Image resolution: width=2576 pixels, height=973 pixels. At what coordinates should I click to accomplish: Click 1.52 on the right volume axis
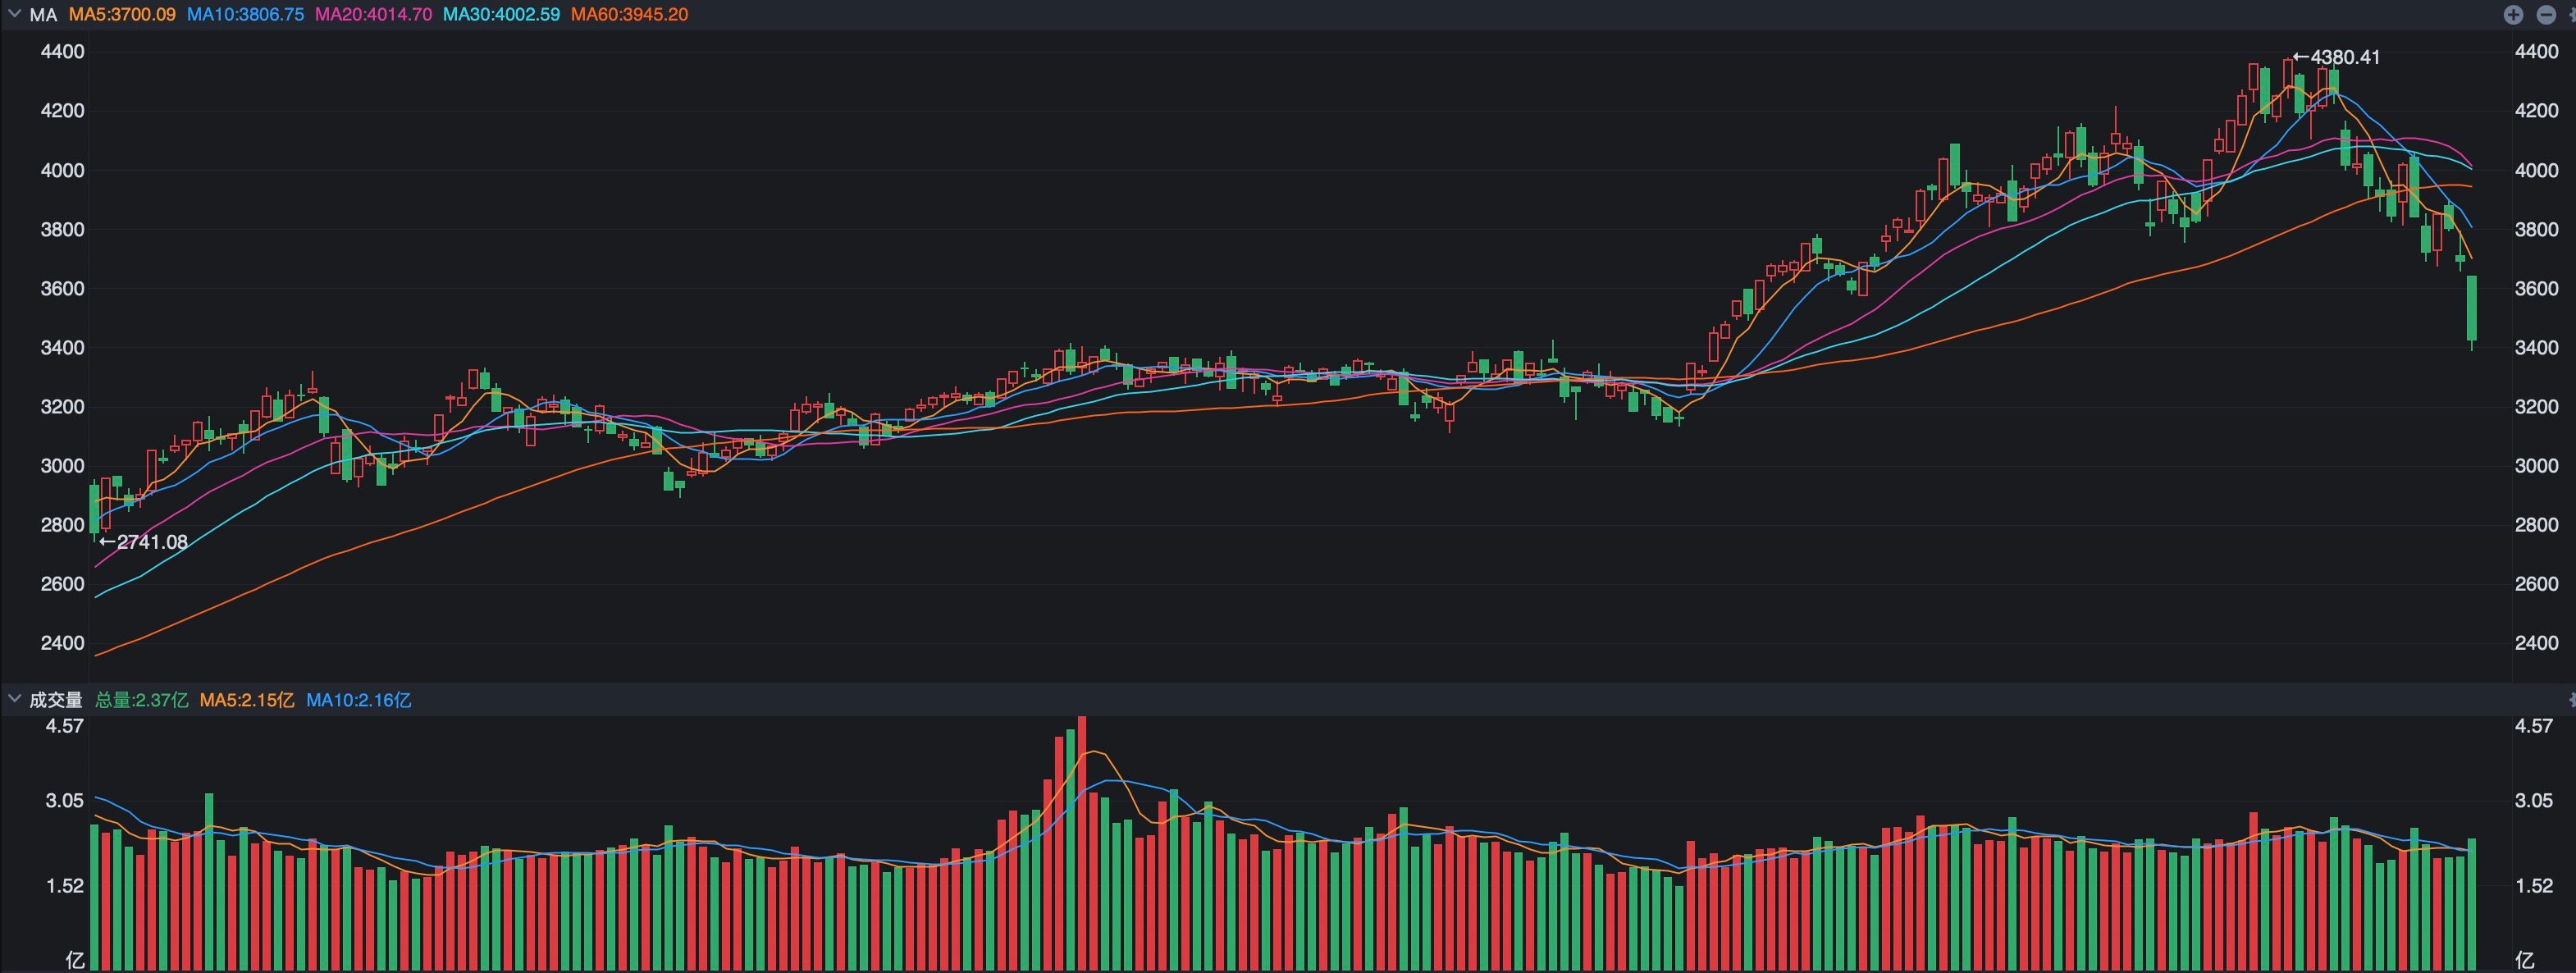[2534, 886]
